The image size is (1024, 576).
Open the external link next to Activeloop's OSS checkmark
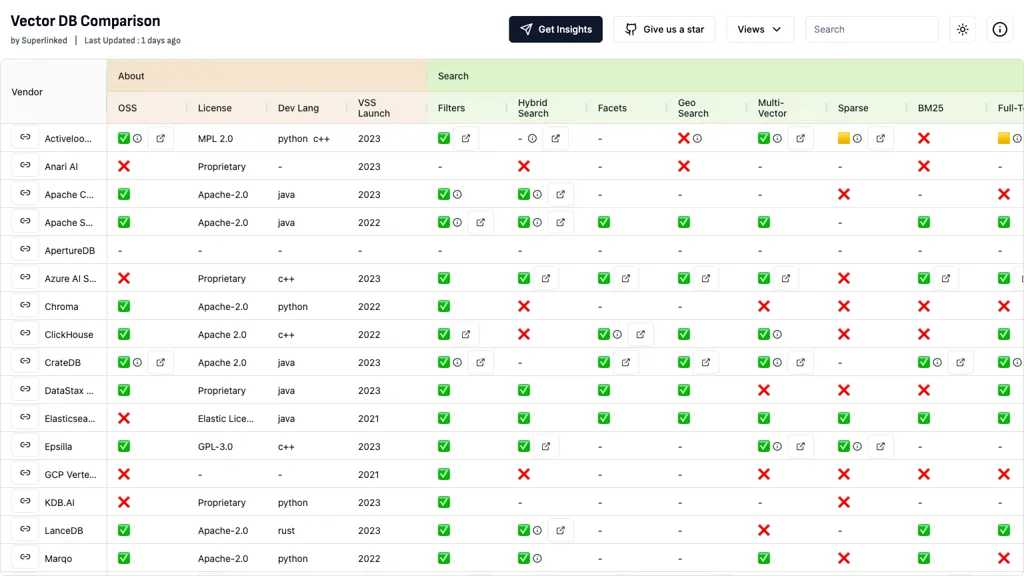point(162,138)
